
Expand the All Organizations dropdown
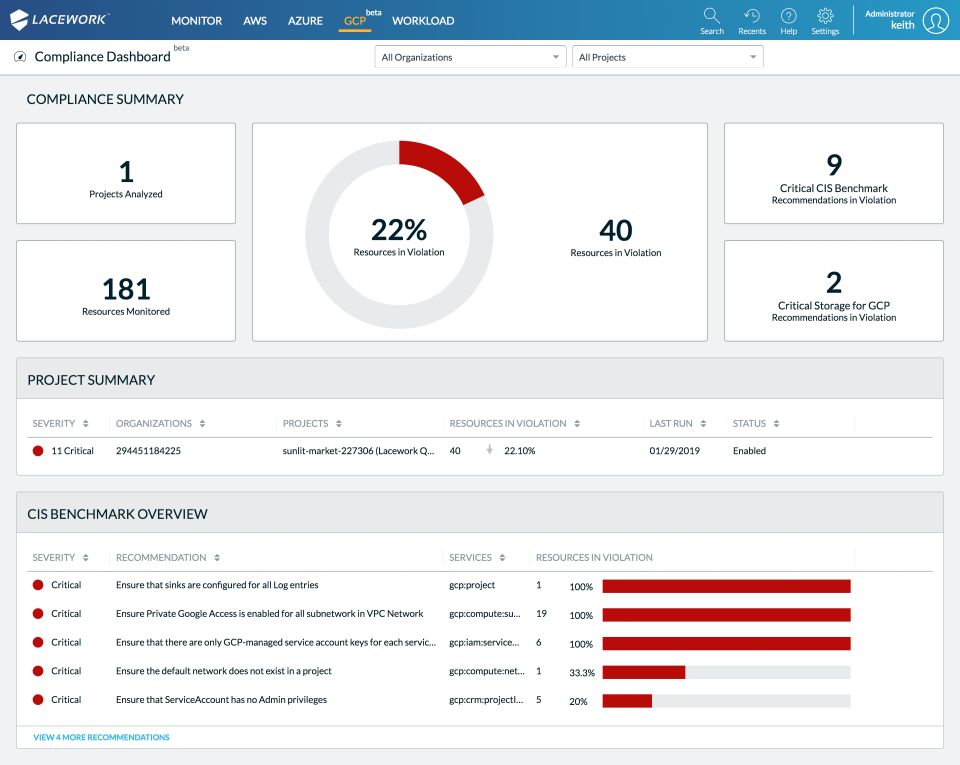click(470, 57)
